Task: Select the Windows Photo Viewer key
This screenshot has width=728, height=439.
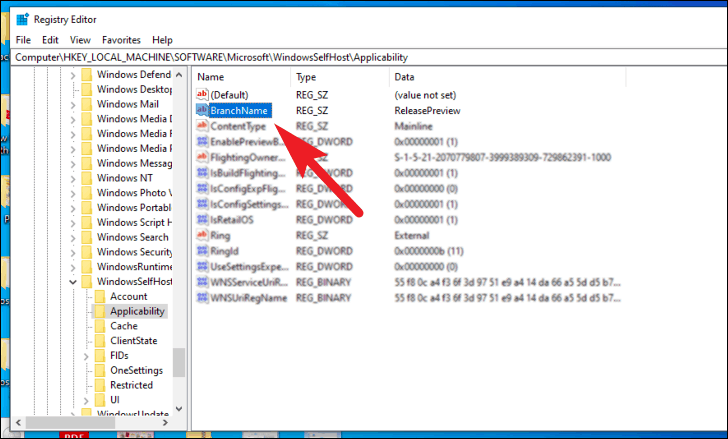Action: pos(134,193)
